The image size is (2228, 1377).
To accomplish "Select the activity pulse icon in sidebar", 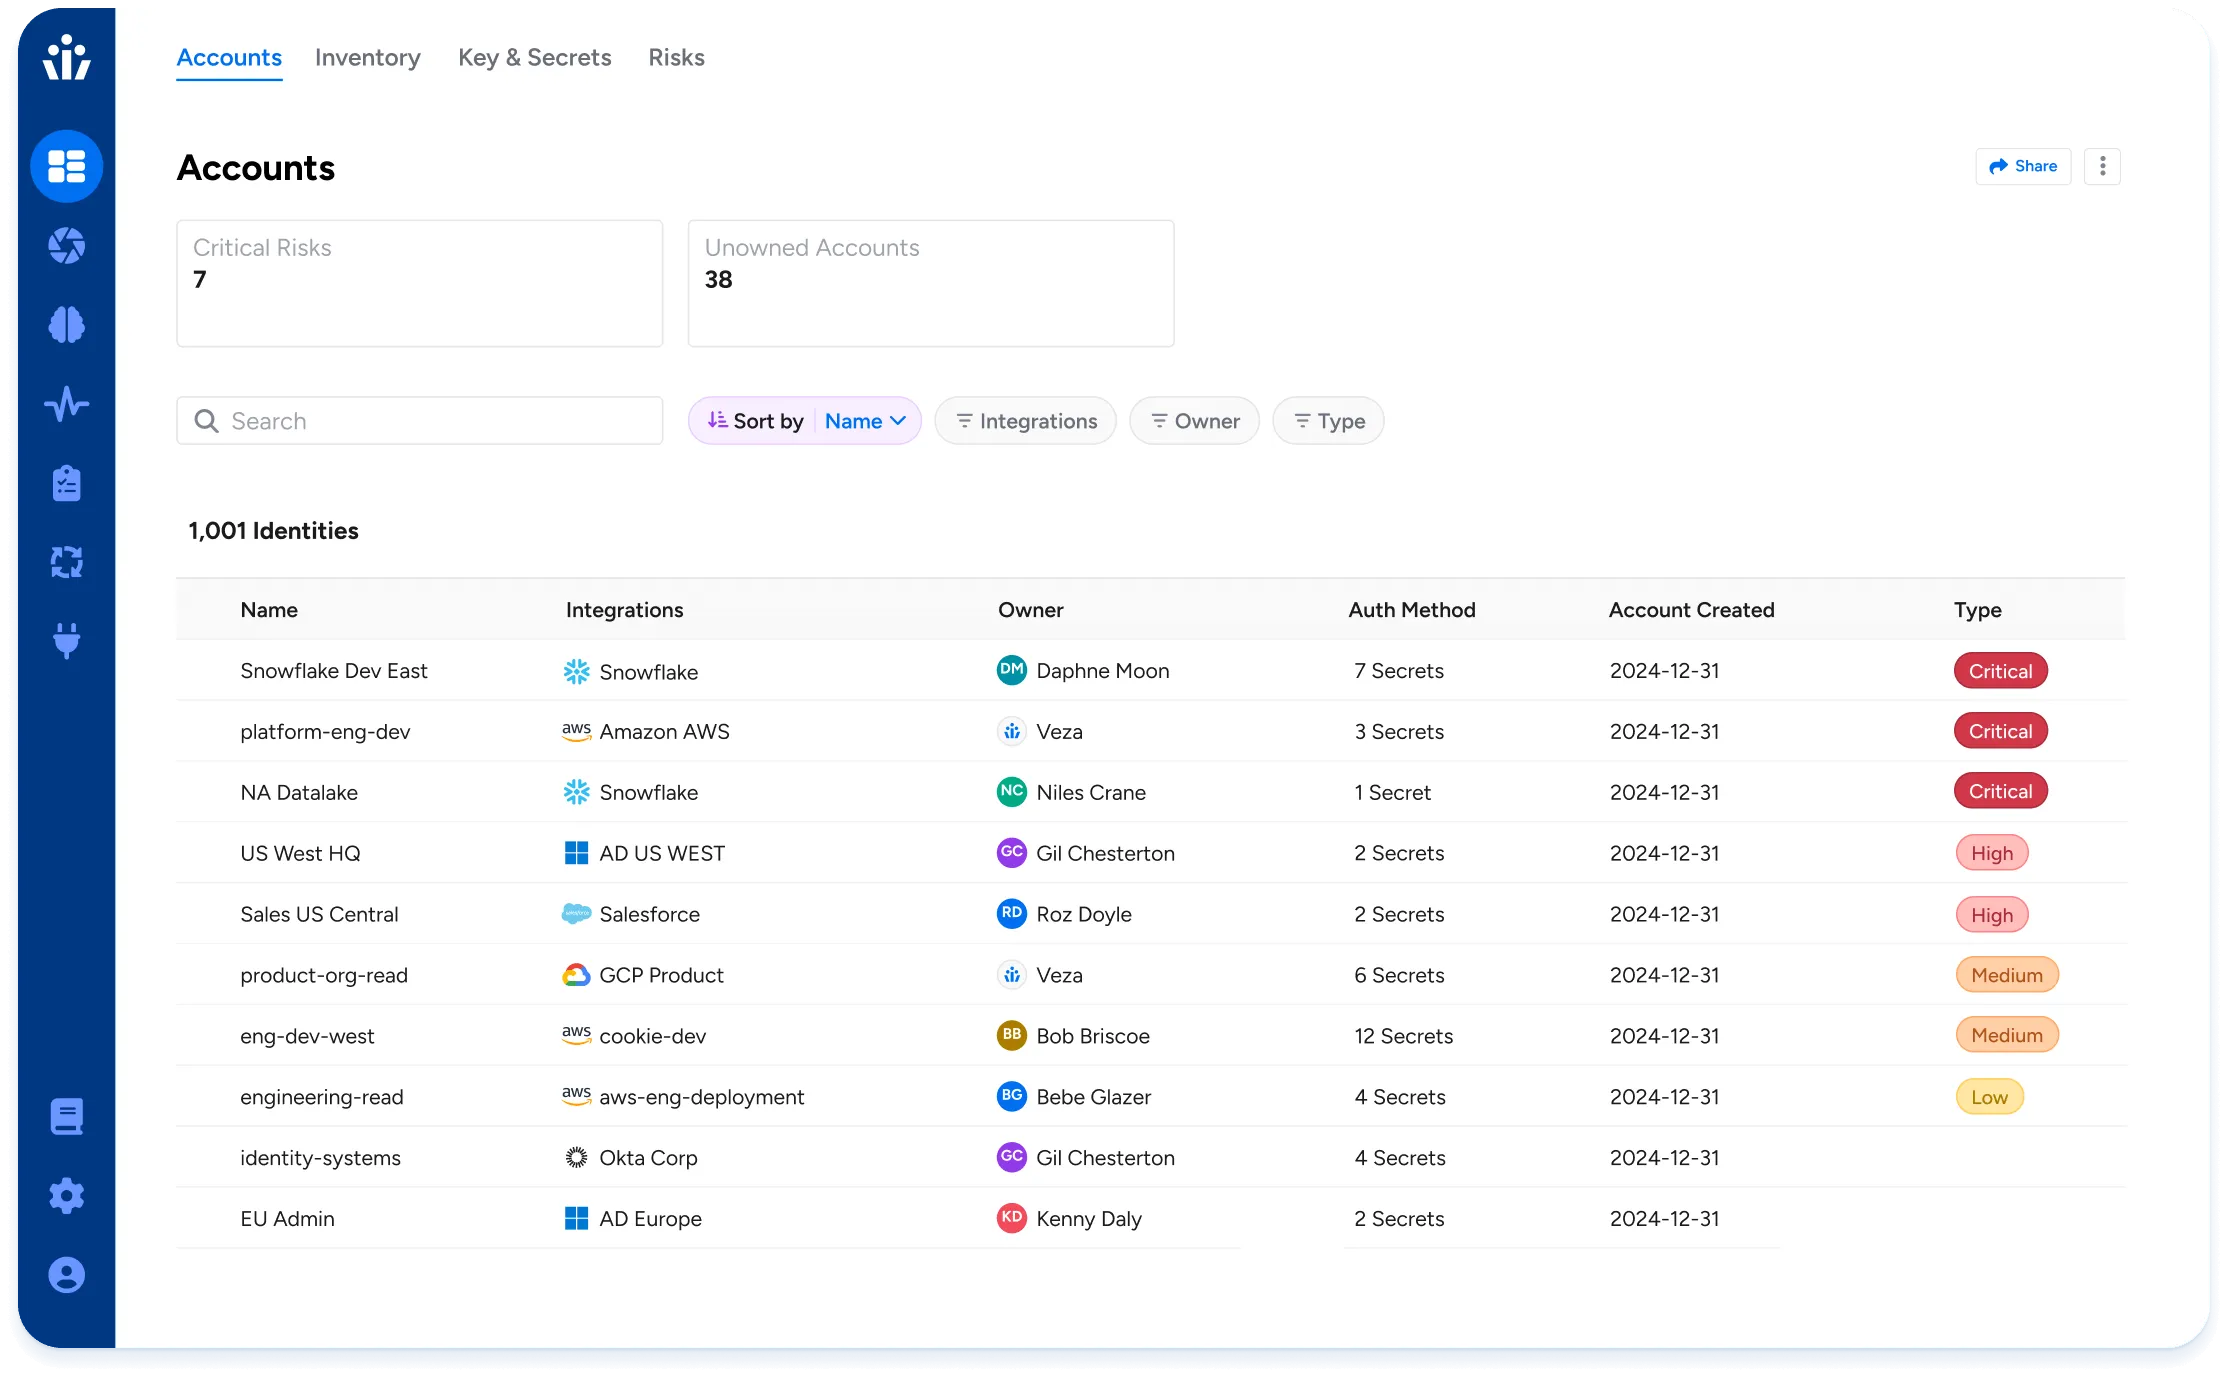I will click(66, 404).
